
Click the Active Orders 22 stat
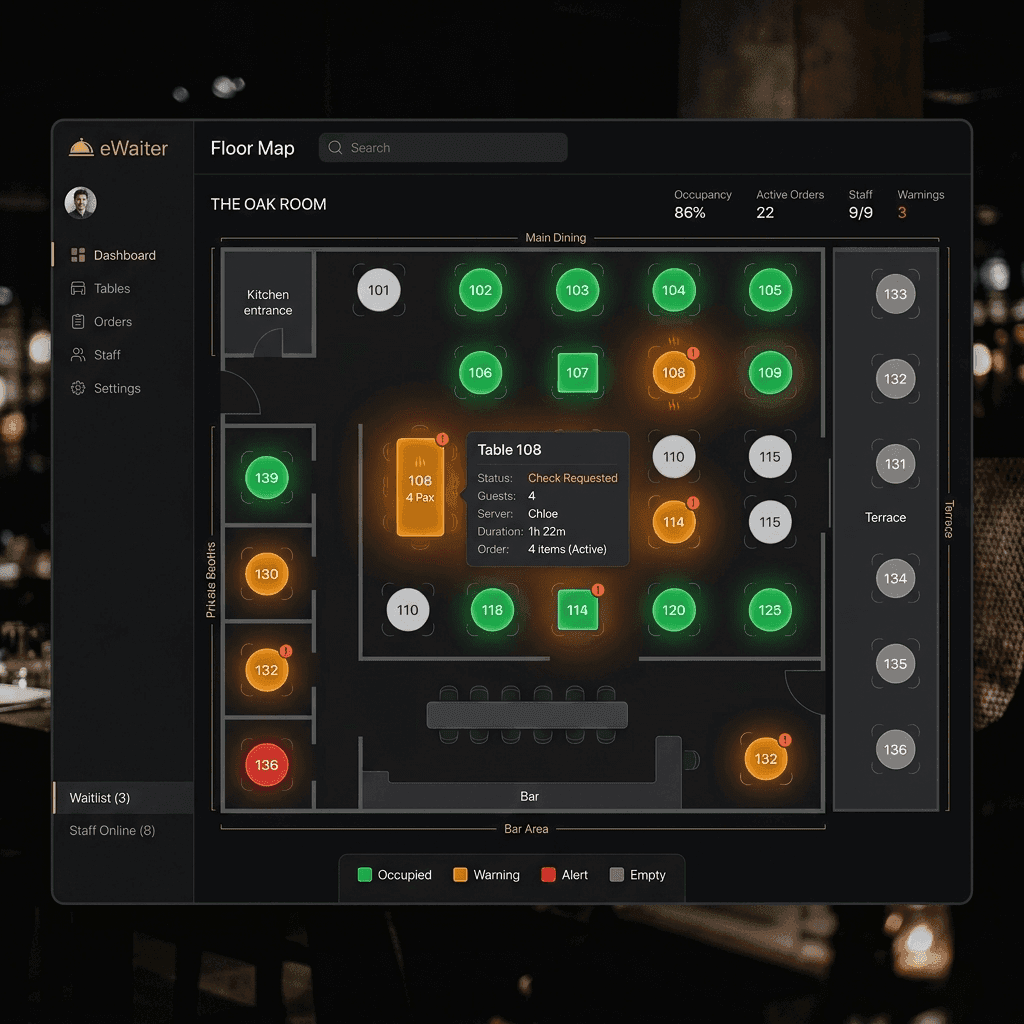click(x=790, y=204)
